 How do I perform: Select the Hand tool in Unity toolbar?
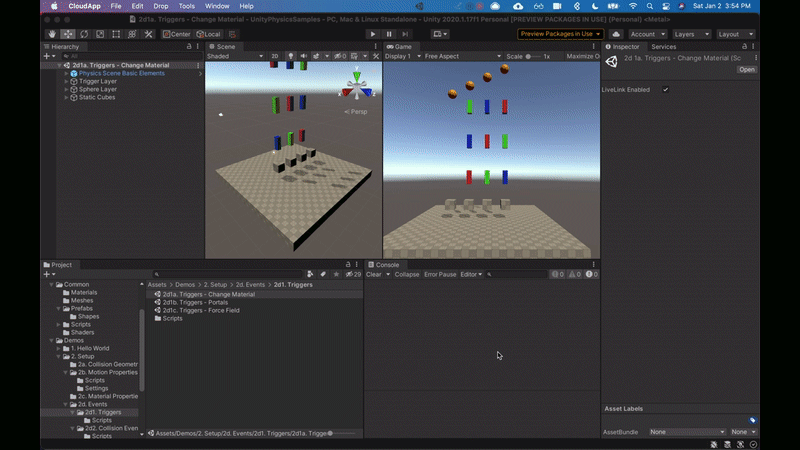[x=52, y=34]
